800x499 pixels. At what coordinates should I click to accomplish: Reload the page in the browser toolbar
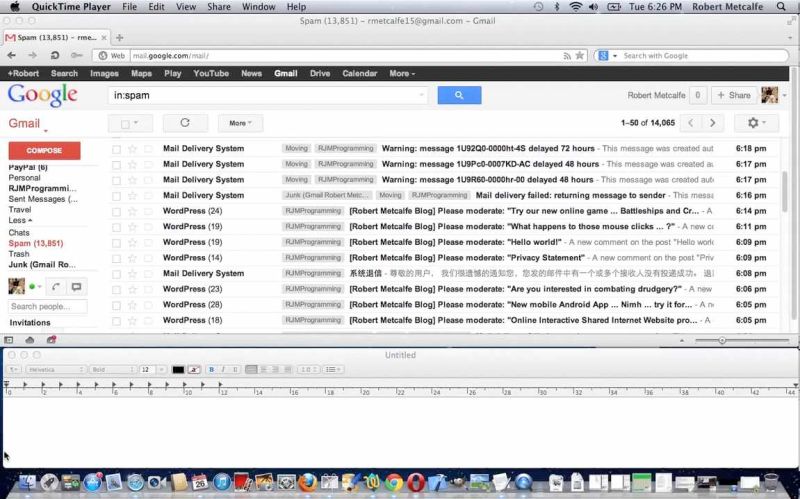(x=55, y=55)
